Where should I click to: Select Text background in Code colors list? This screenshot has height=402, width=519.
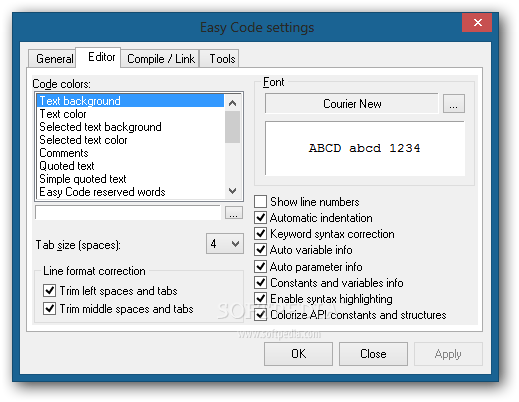(x=130, y=101)
